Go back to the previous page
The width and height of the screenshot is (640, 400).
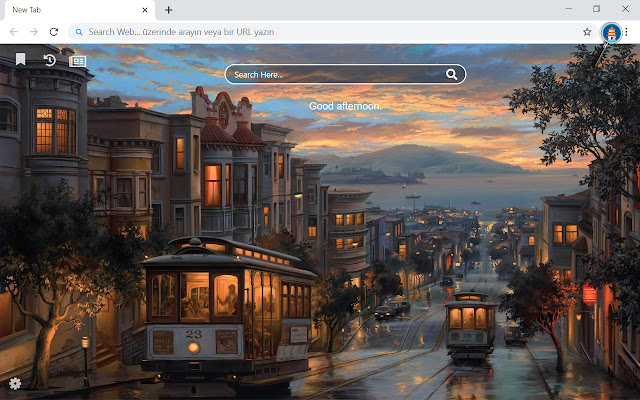point(14,32)
